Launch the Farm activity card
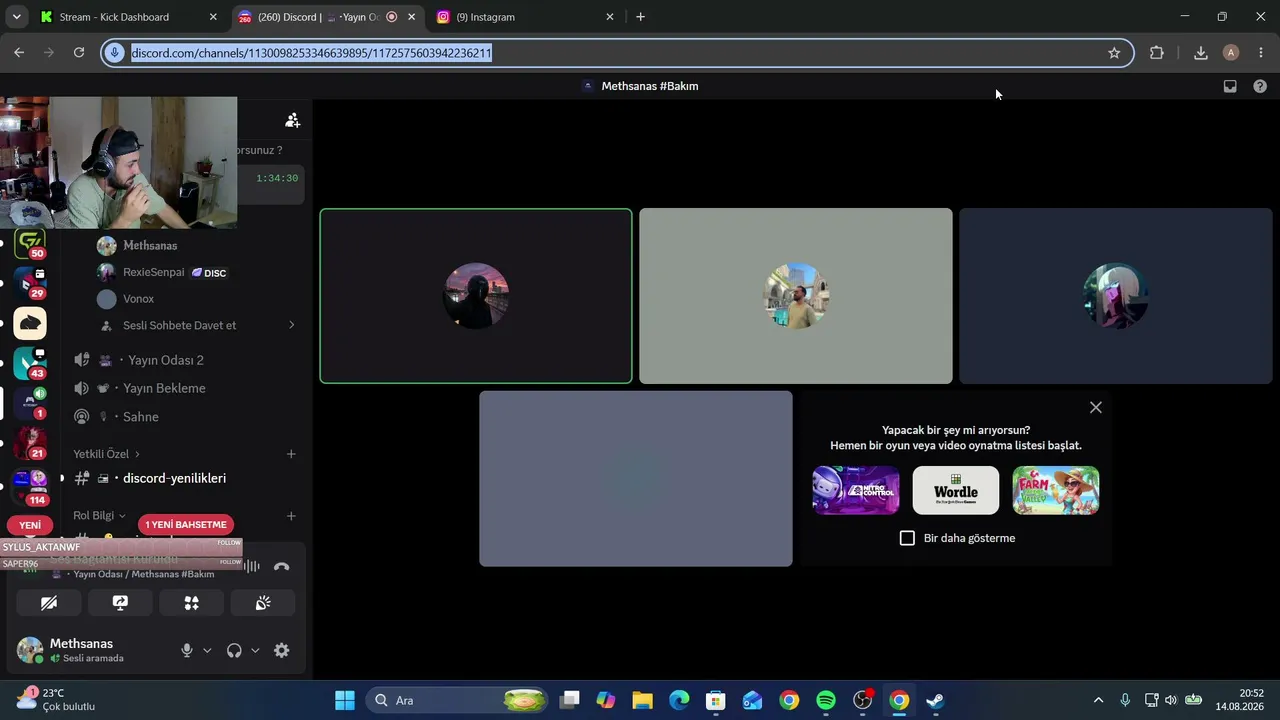The image size is (1280, 720). point(1056,491)
